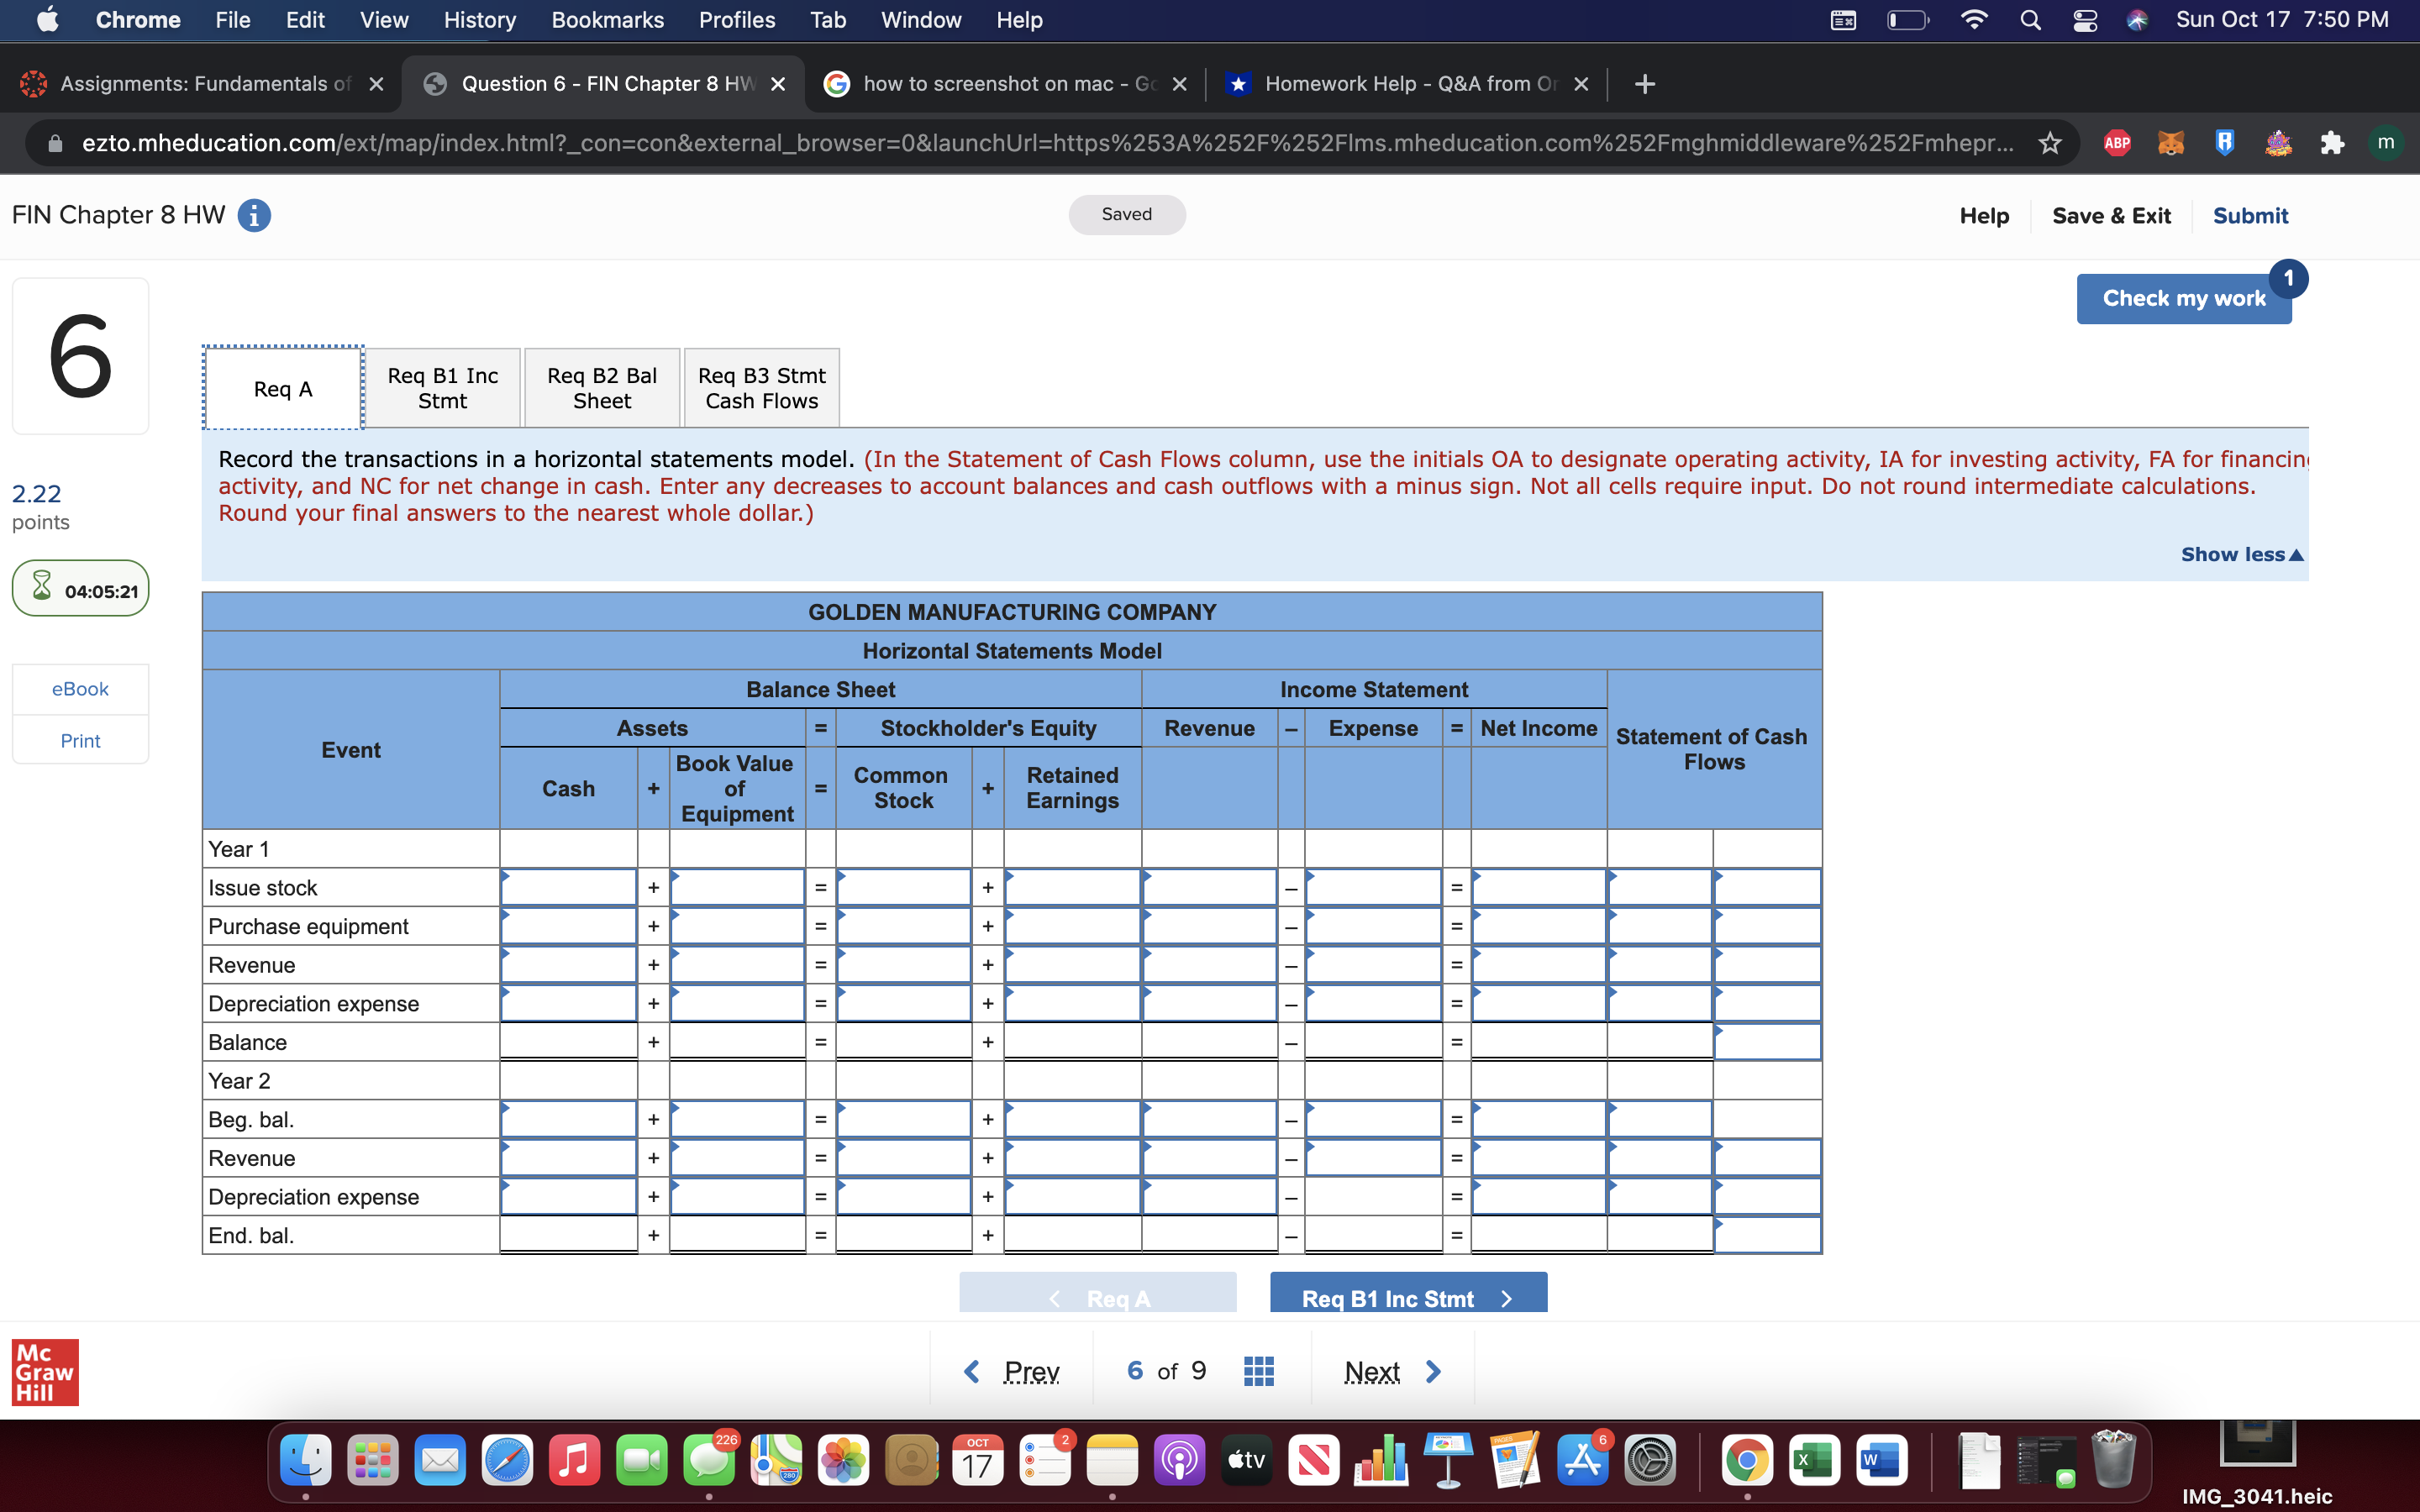This screenshot has height=1512, width=2420.
Task: Open the eBook link in the sidebar
Action: pyautogui.click(x=80, y=688)
